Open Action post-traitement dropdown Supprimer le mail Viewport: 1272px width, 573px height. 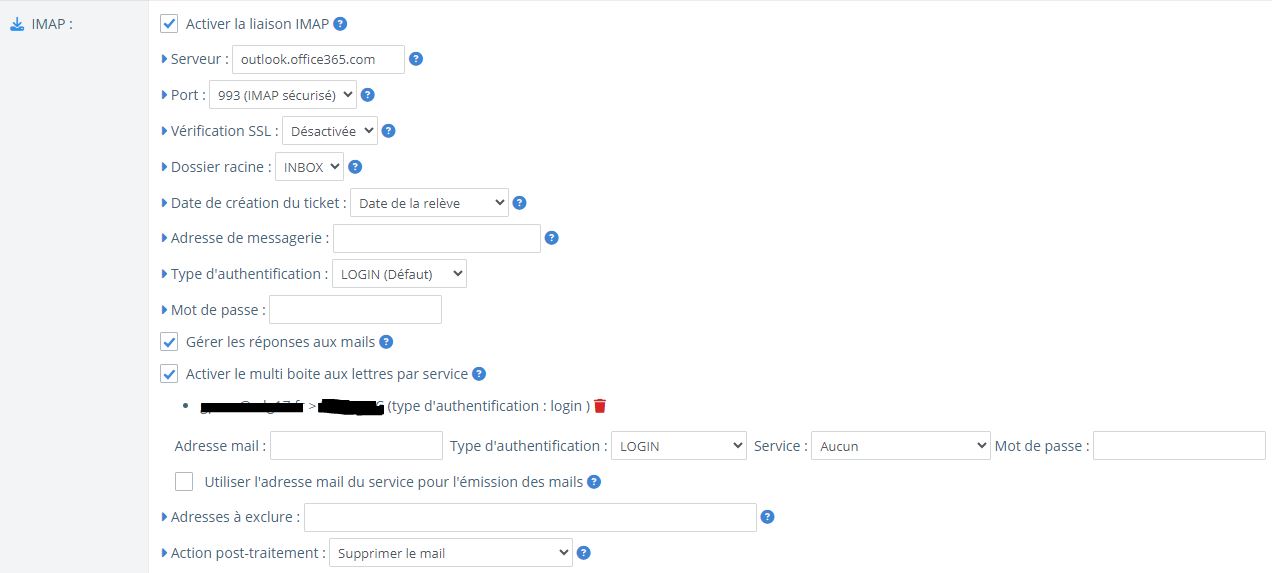coord(451,553)
